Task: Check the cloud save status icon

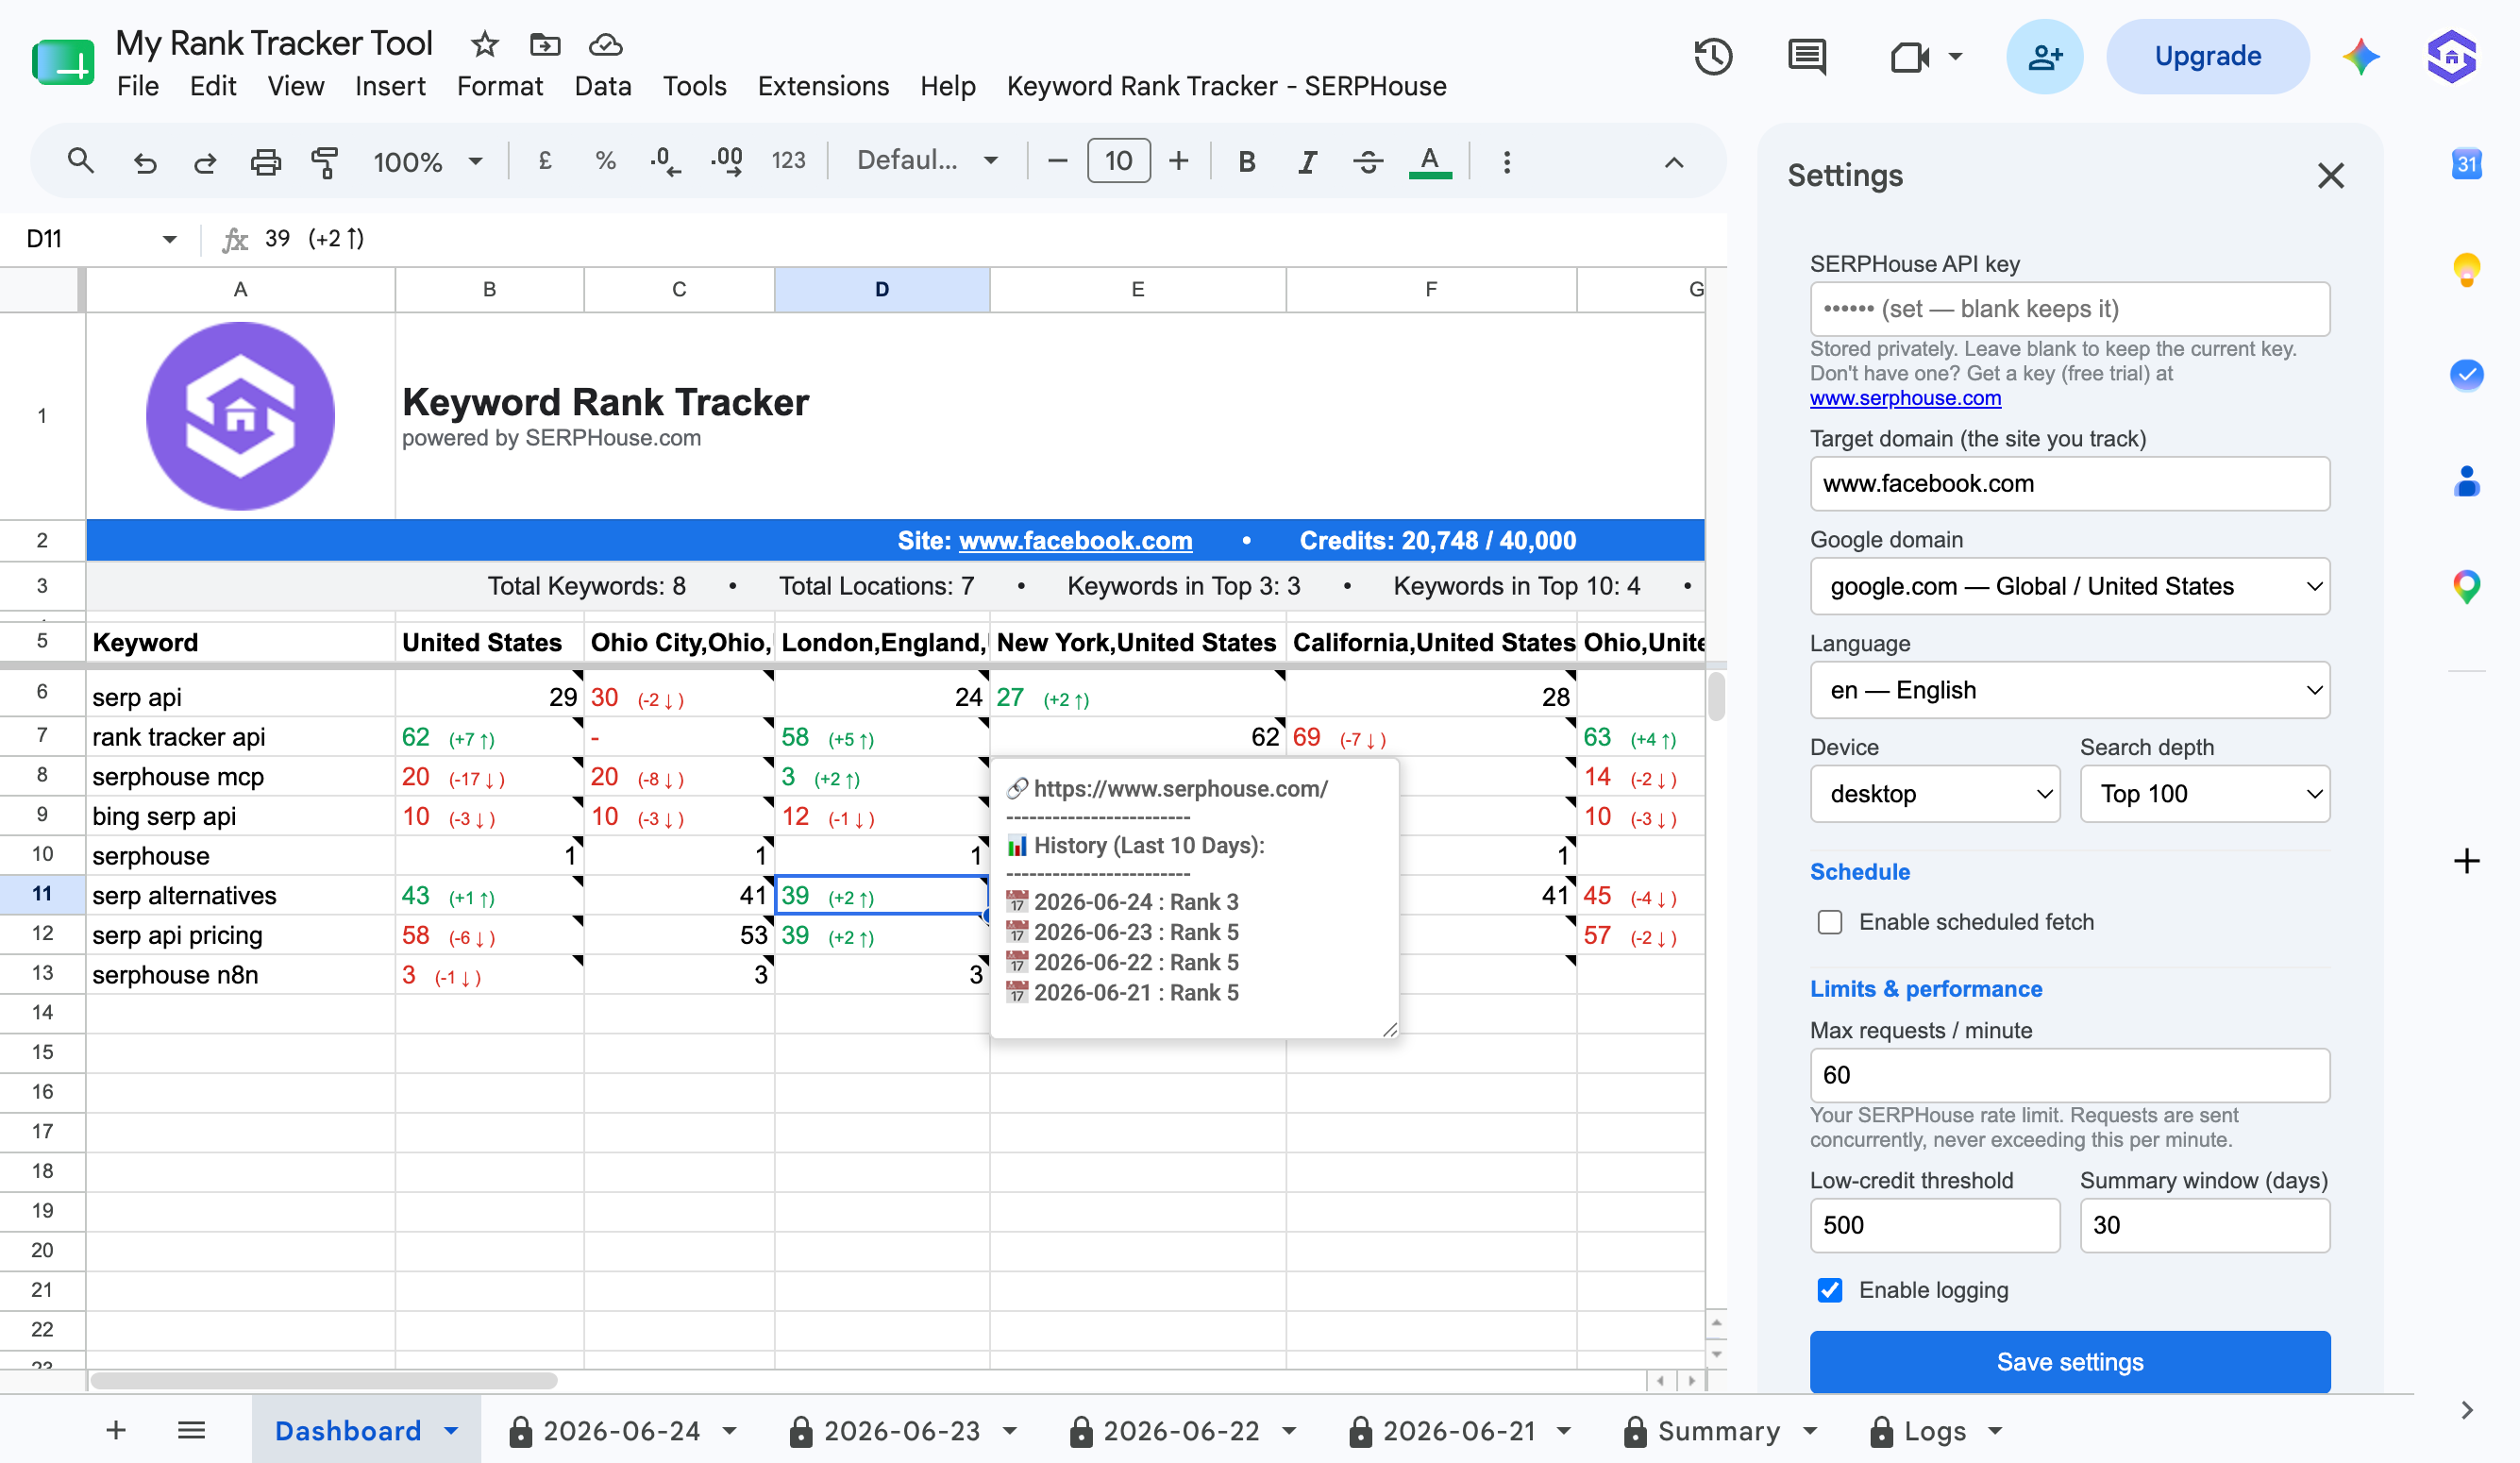Action: click(x=606, y=44)
